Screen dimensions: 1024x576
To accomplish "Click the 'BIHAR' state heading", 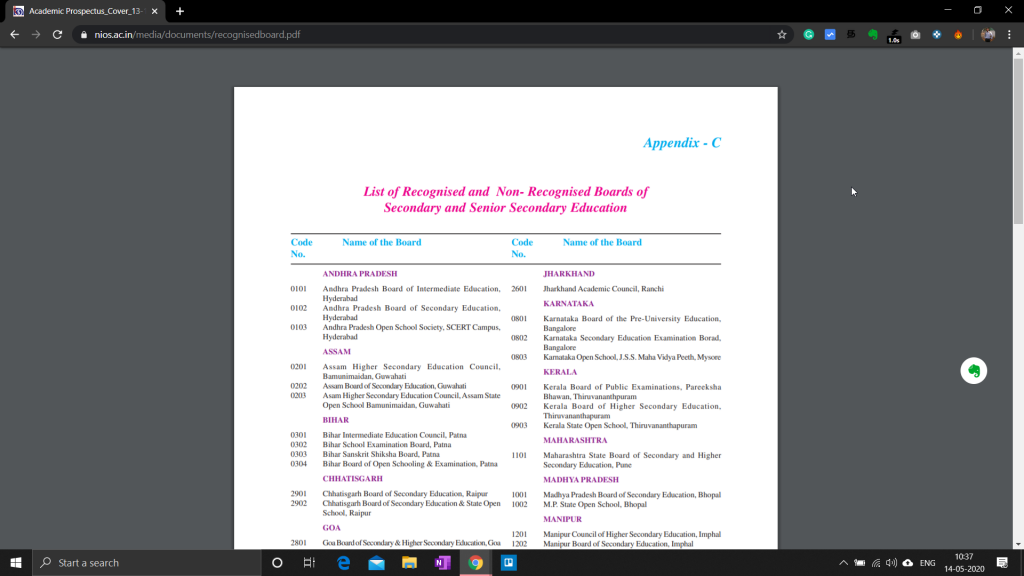I will [336, 420].
